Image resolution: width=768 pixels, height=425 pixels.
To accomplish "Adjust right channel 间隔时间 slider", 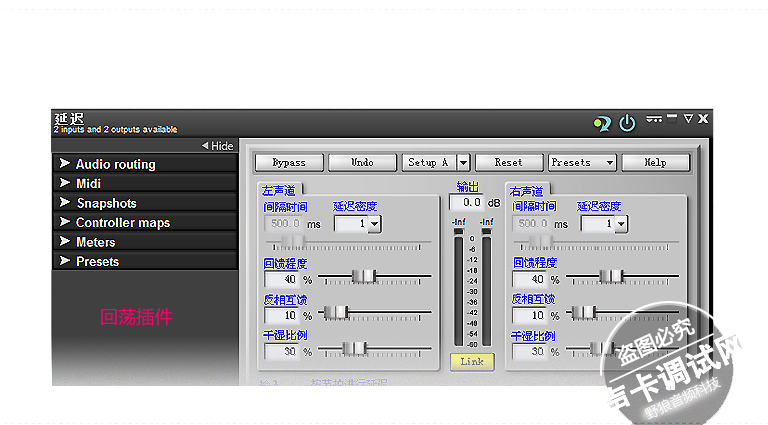I will (x=541, y=242).
